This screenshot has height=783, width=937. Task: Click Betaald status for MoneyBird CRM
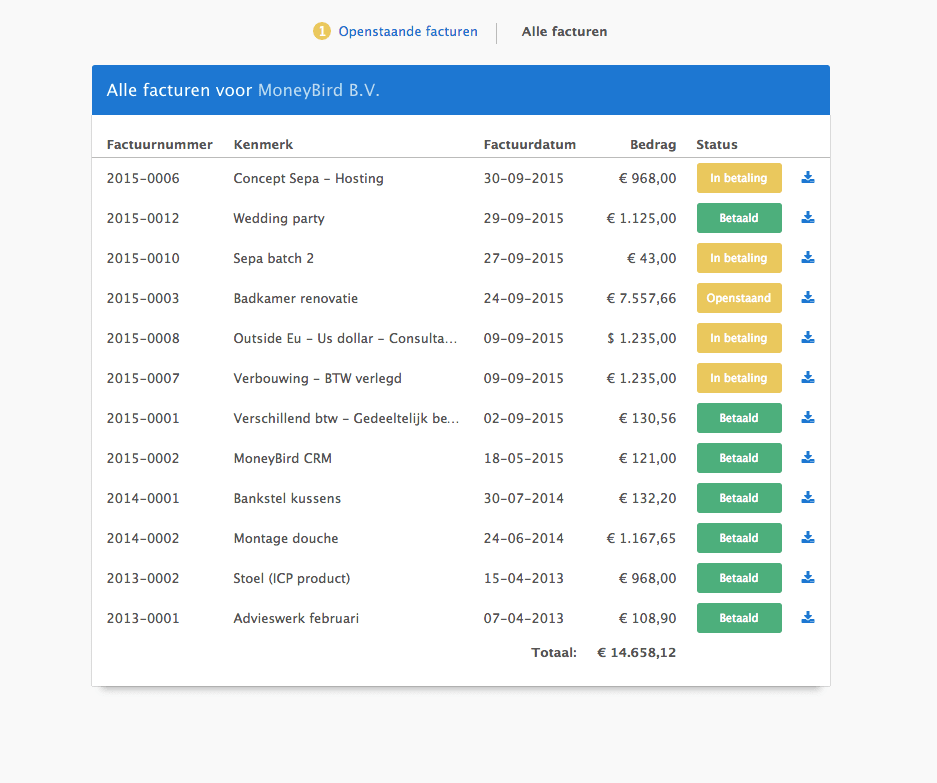[739, 458]
